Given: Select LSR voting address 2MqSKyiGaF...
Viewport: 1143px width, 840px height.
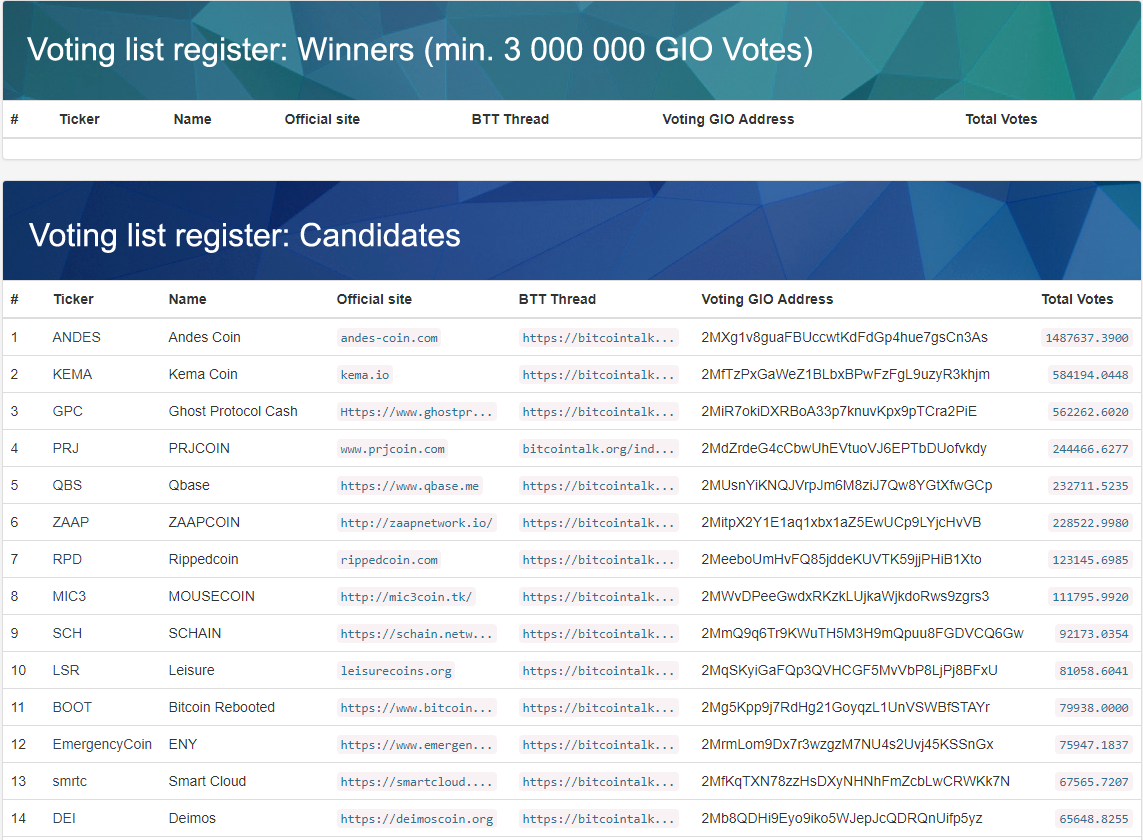Looking at the screenshot, I should coord(849,670).
